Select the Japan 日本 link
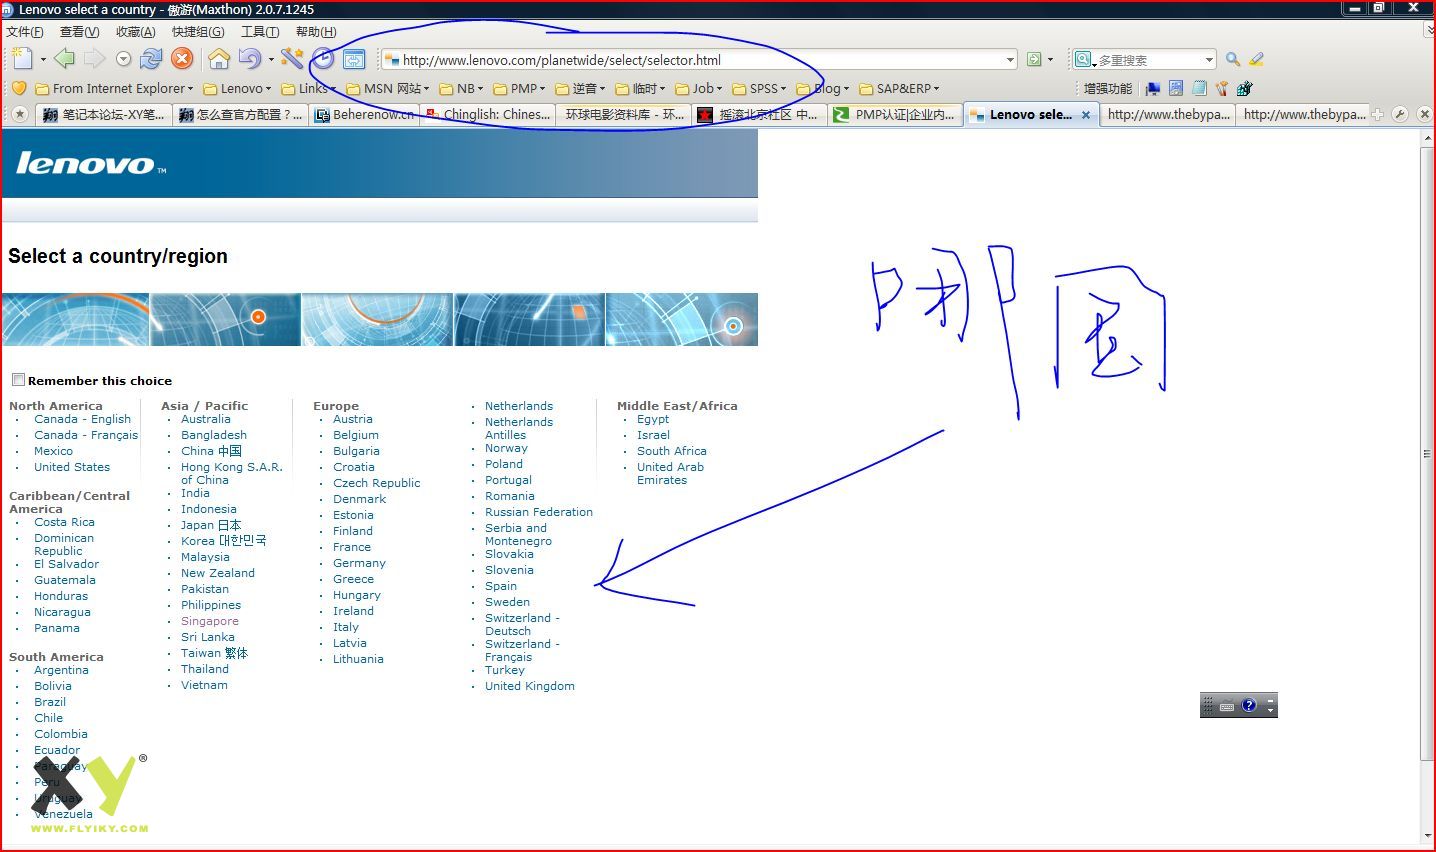The height and width of the screenshot is (852, 1436). (211, 525)
